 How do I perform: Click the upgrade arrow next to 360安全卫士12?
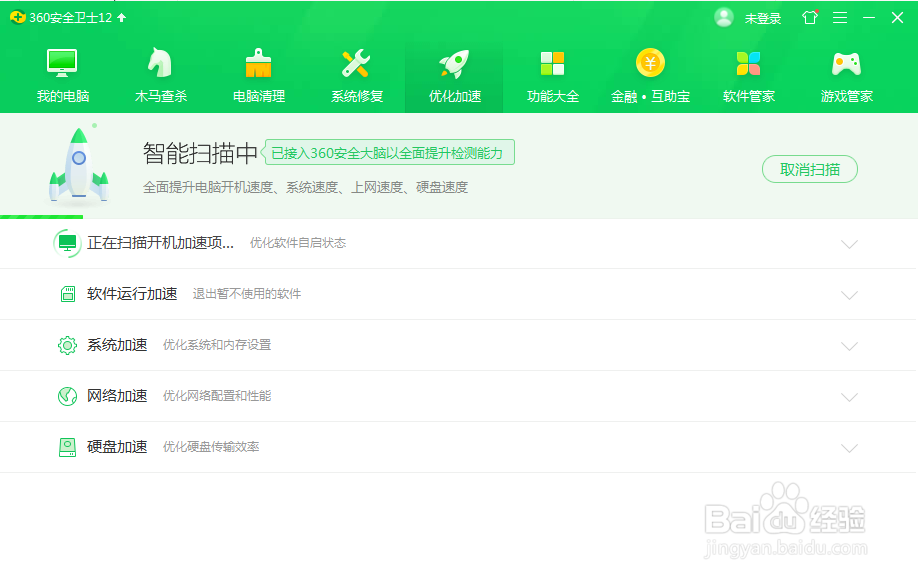[122, 18]
